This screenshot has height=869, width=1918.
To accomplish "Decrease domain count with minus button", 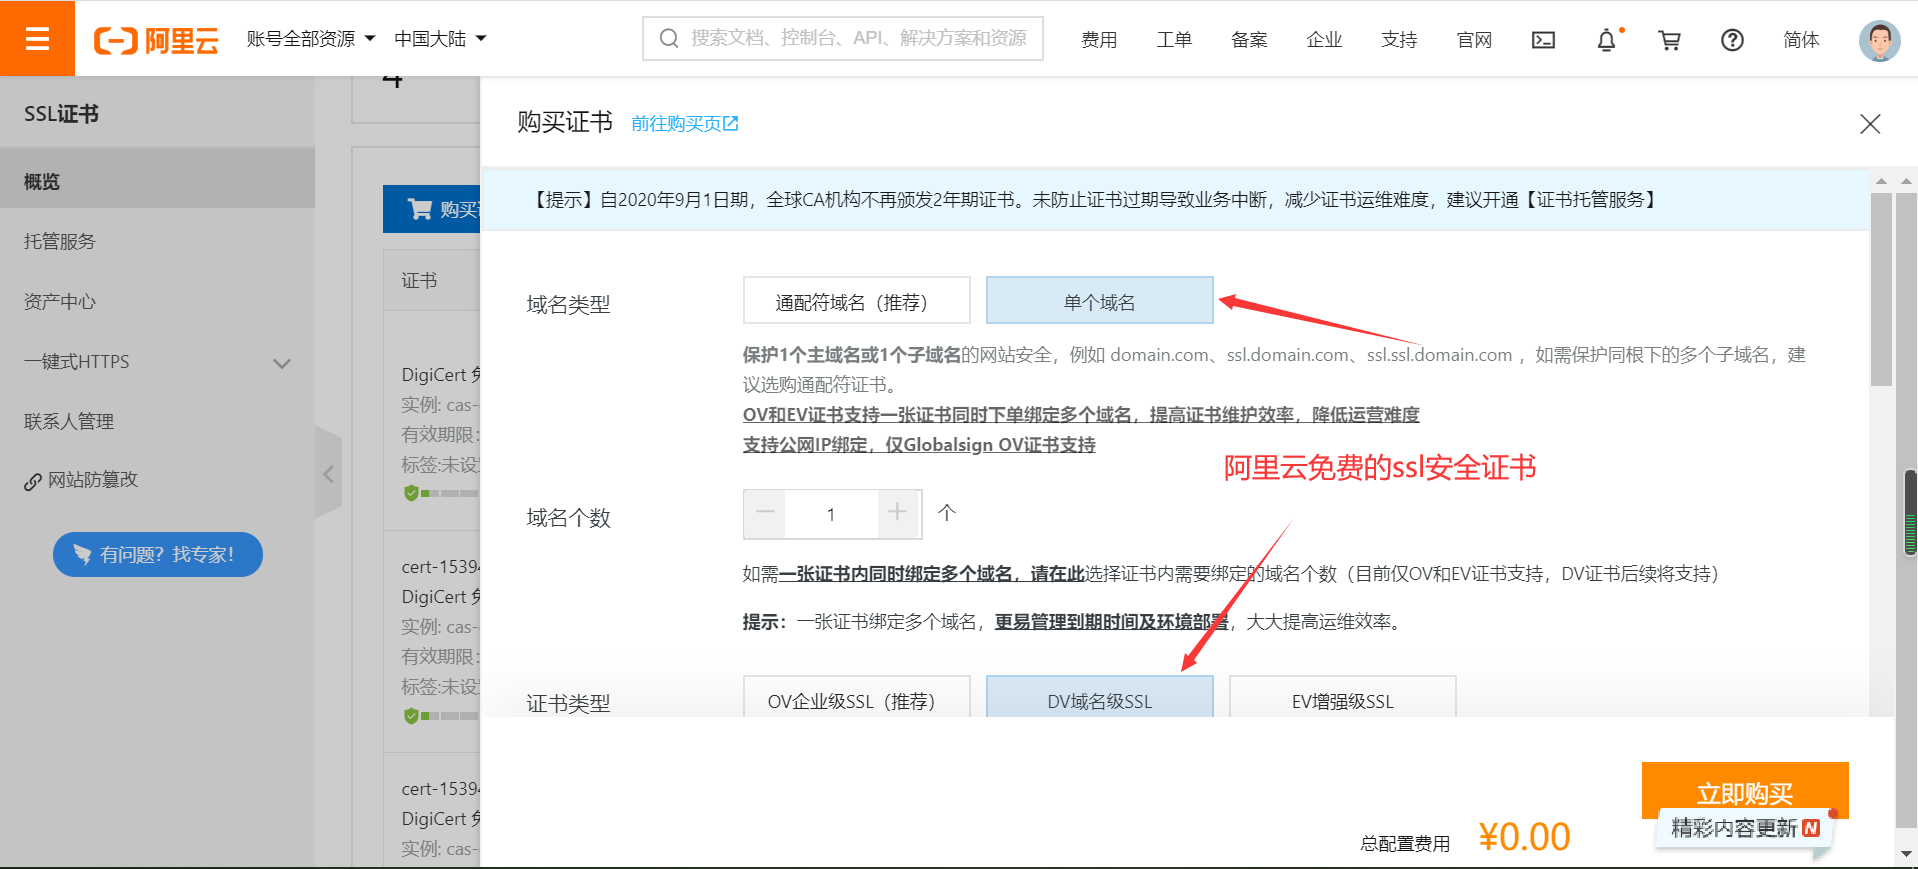I will (765, 514).
